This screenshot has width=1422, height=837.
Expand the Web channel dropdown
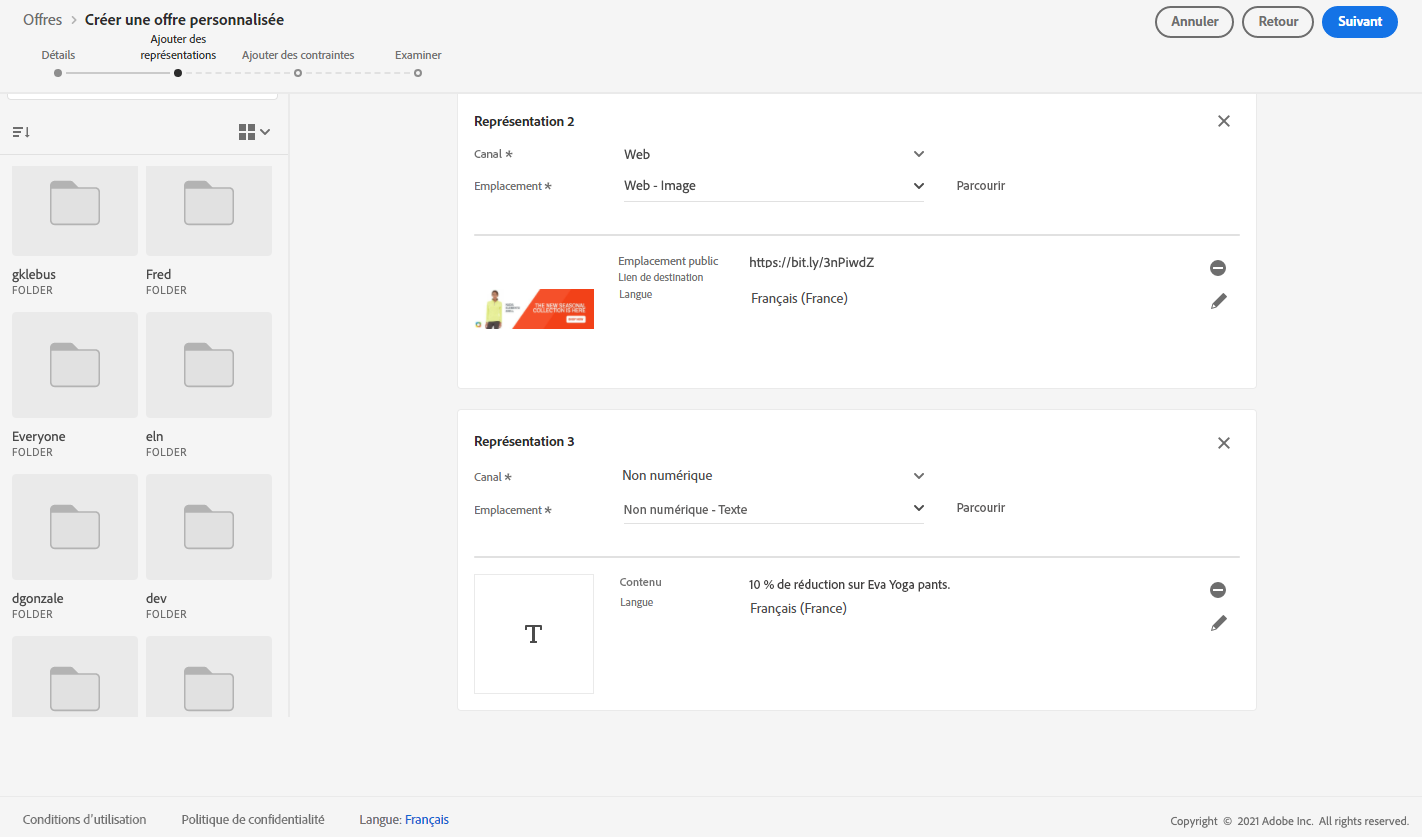click(773, 154)
